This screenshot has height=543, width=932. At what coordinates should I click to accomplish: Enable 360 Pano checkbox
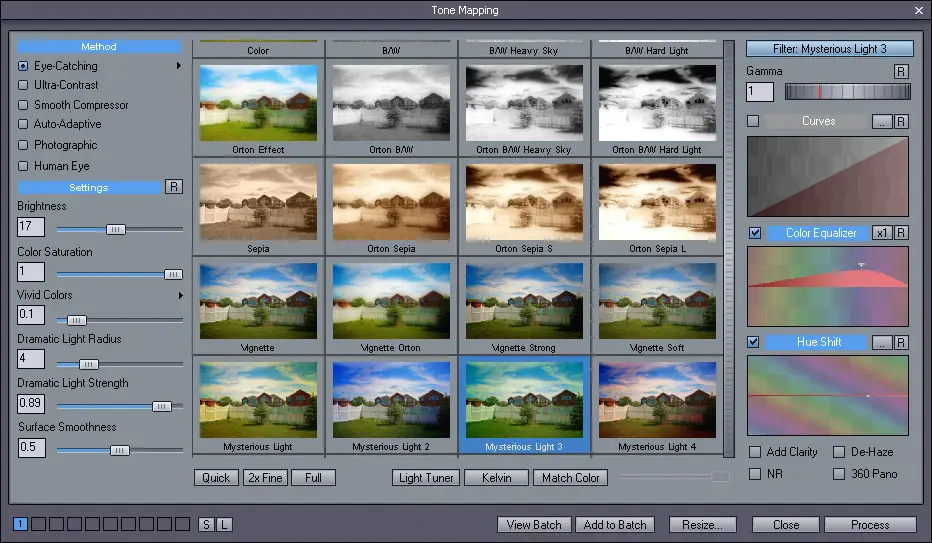click(x=839, y=474)
